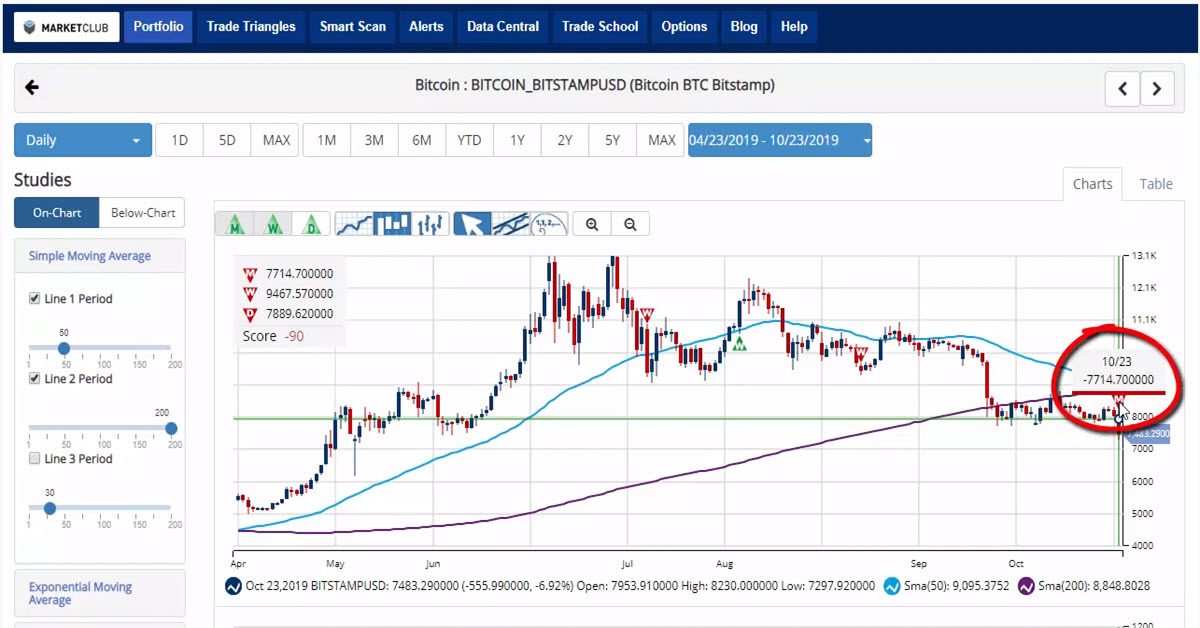
Task: Zoom in on the chart
Action: 592,224
